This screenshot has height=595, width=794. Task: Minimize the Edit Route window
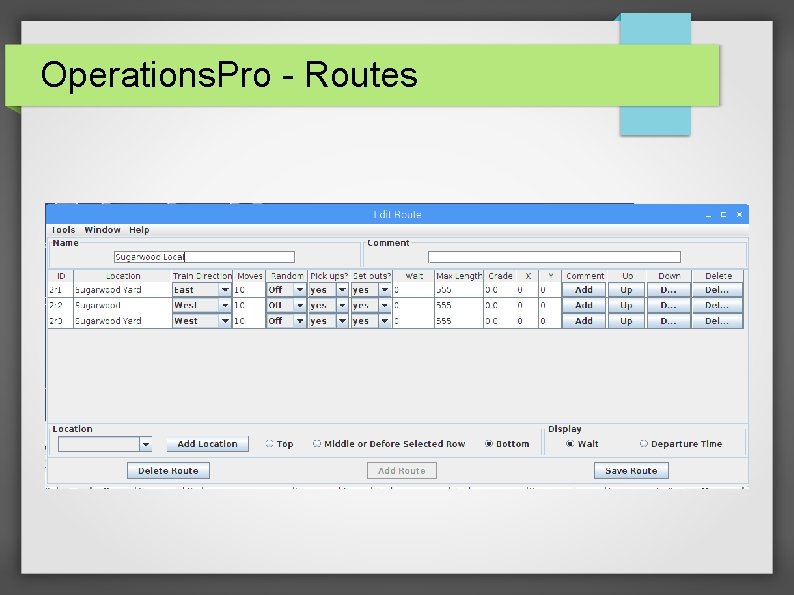point(708,215)
